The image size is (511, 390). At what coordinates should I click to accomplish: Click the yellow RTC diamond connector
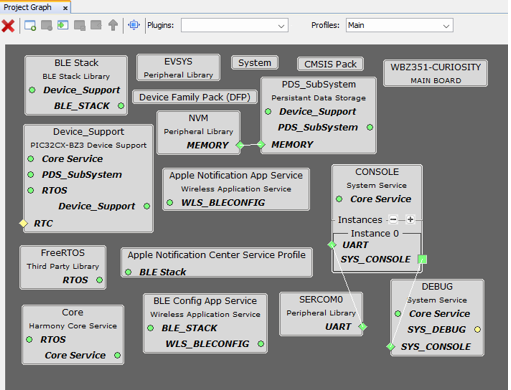tap(23, 223)
